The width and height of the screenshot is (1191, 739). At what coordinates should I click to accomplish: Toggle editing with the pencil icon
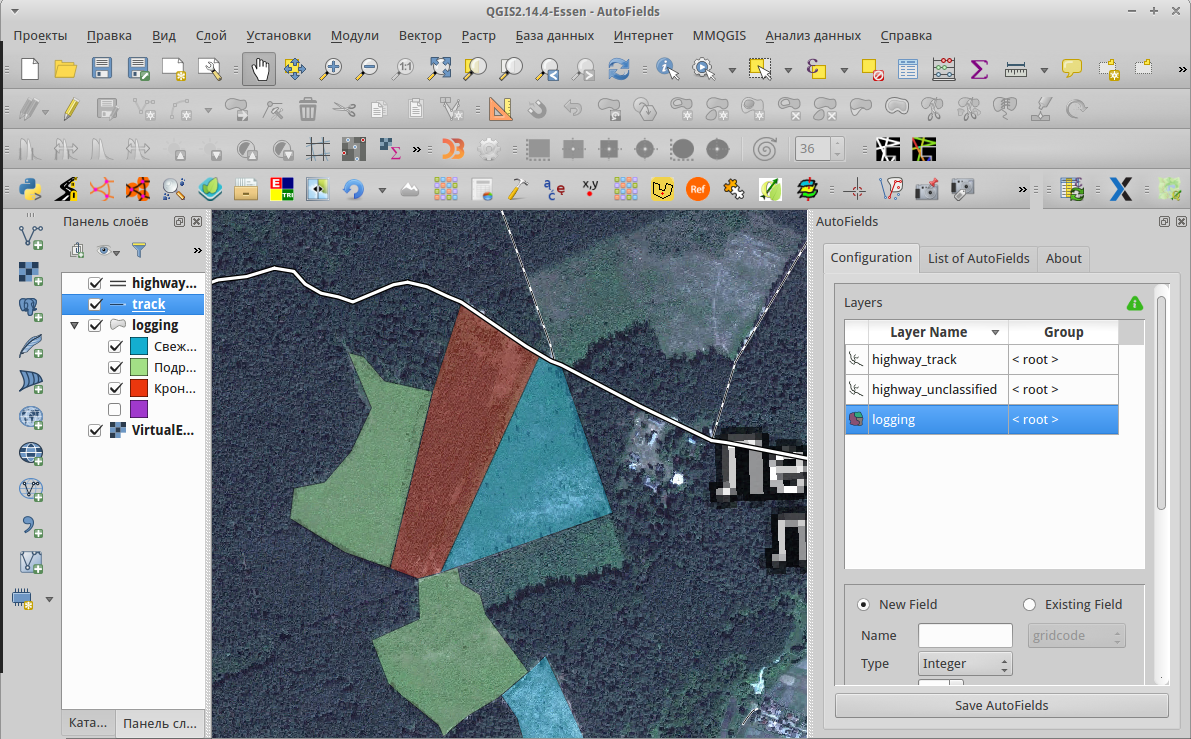click(71, 107)
